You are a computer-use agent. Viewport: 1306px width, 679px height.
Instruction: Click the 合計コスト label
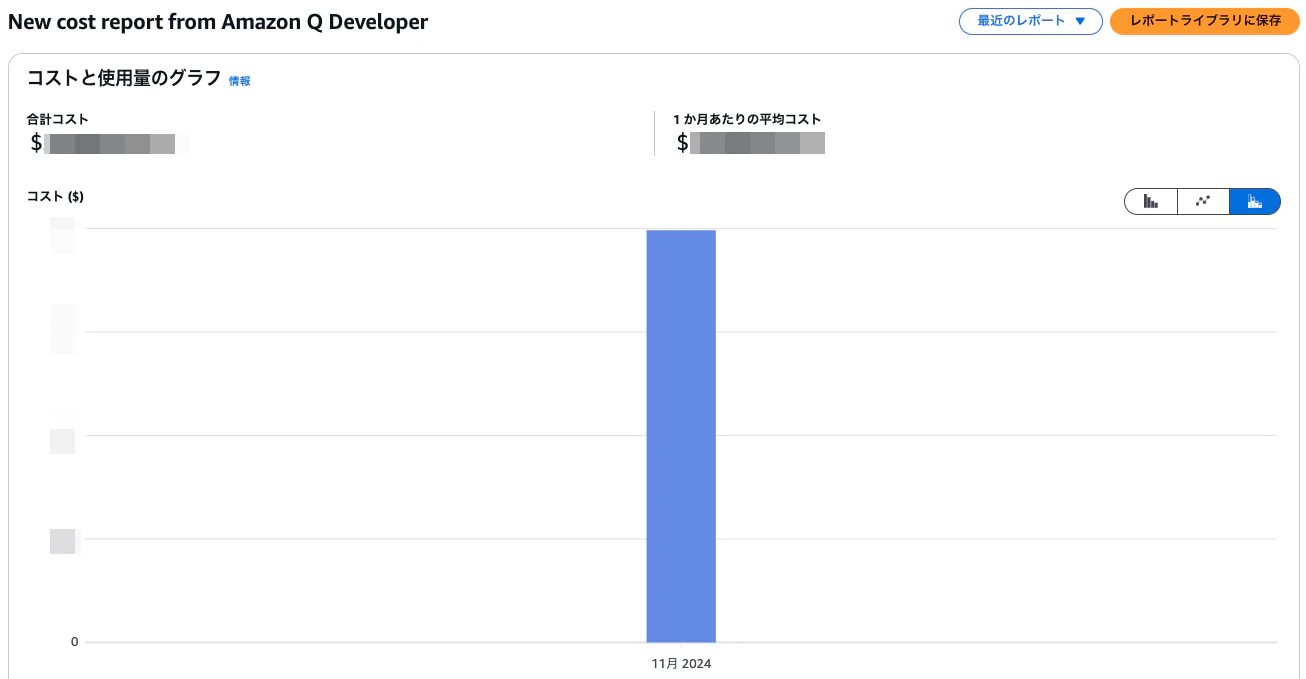pos(58,119)
